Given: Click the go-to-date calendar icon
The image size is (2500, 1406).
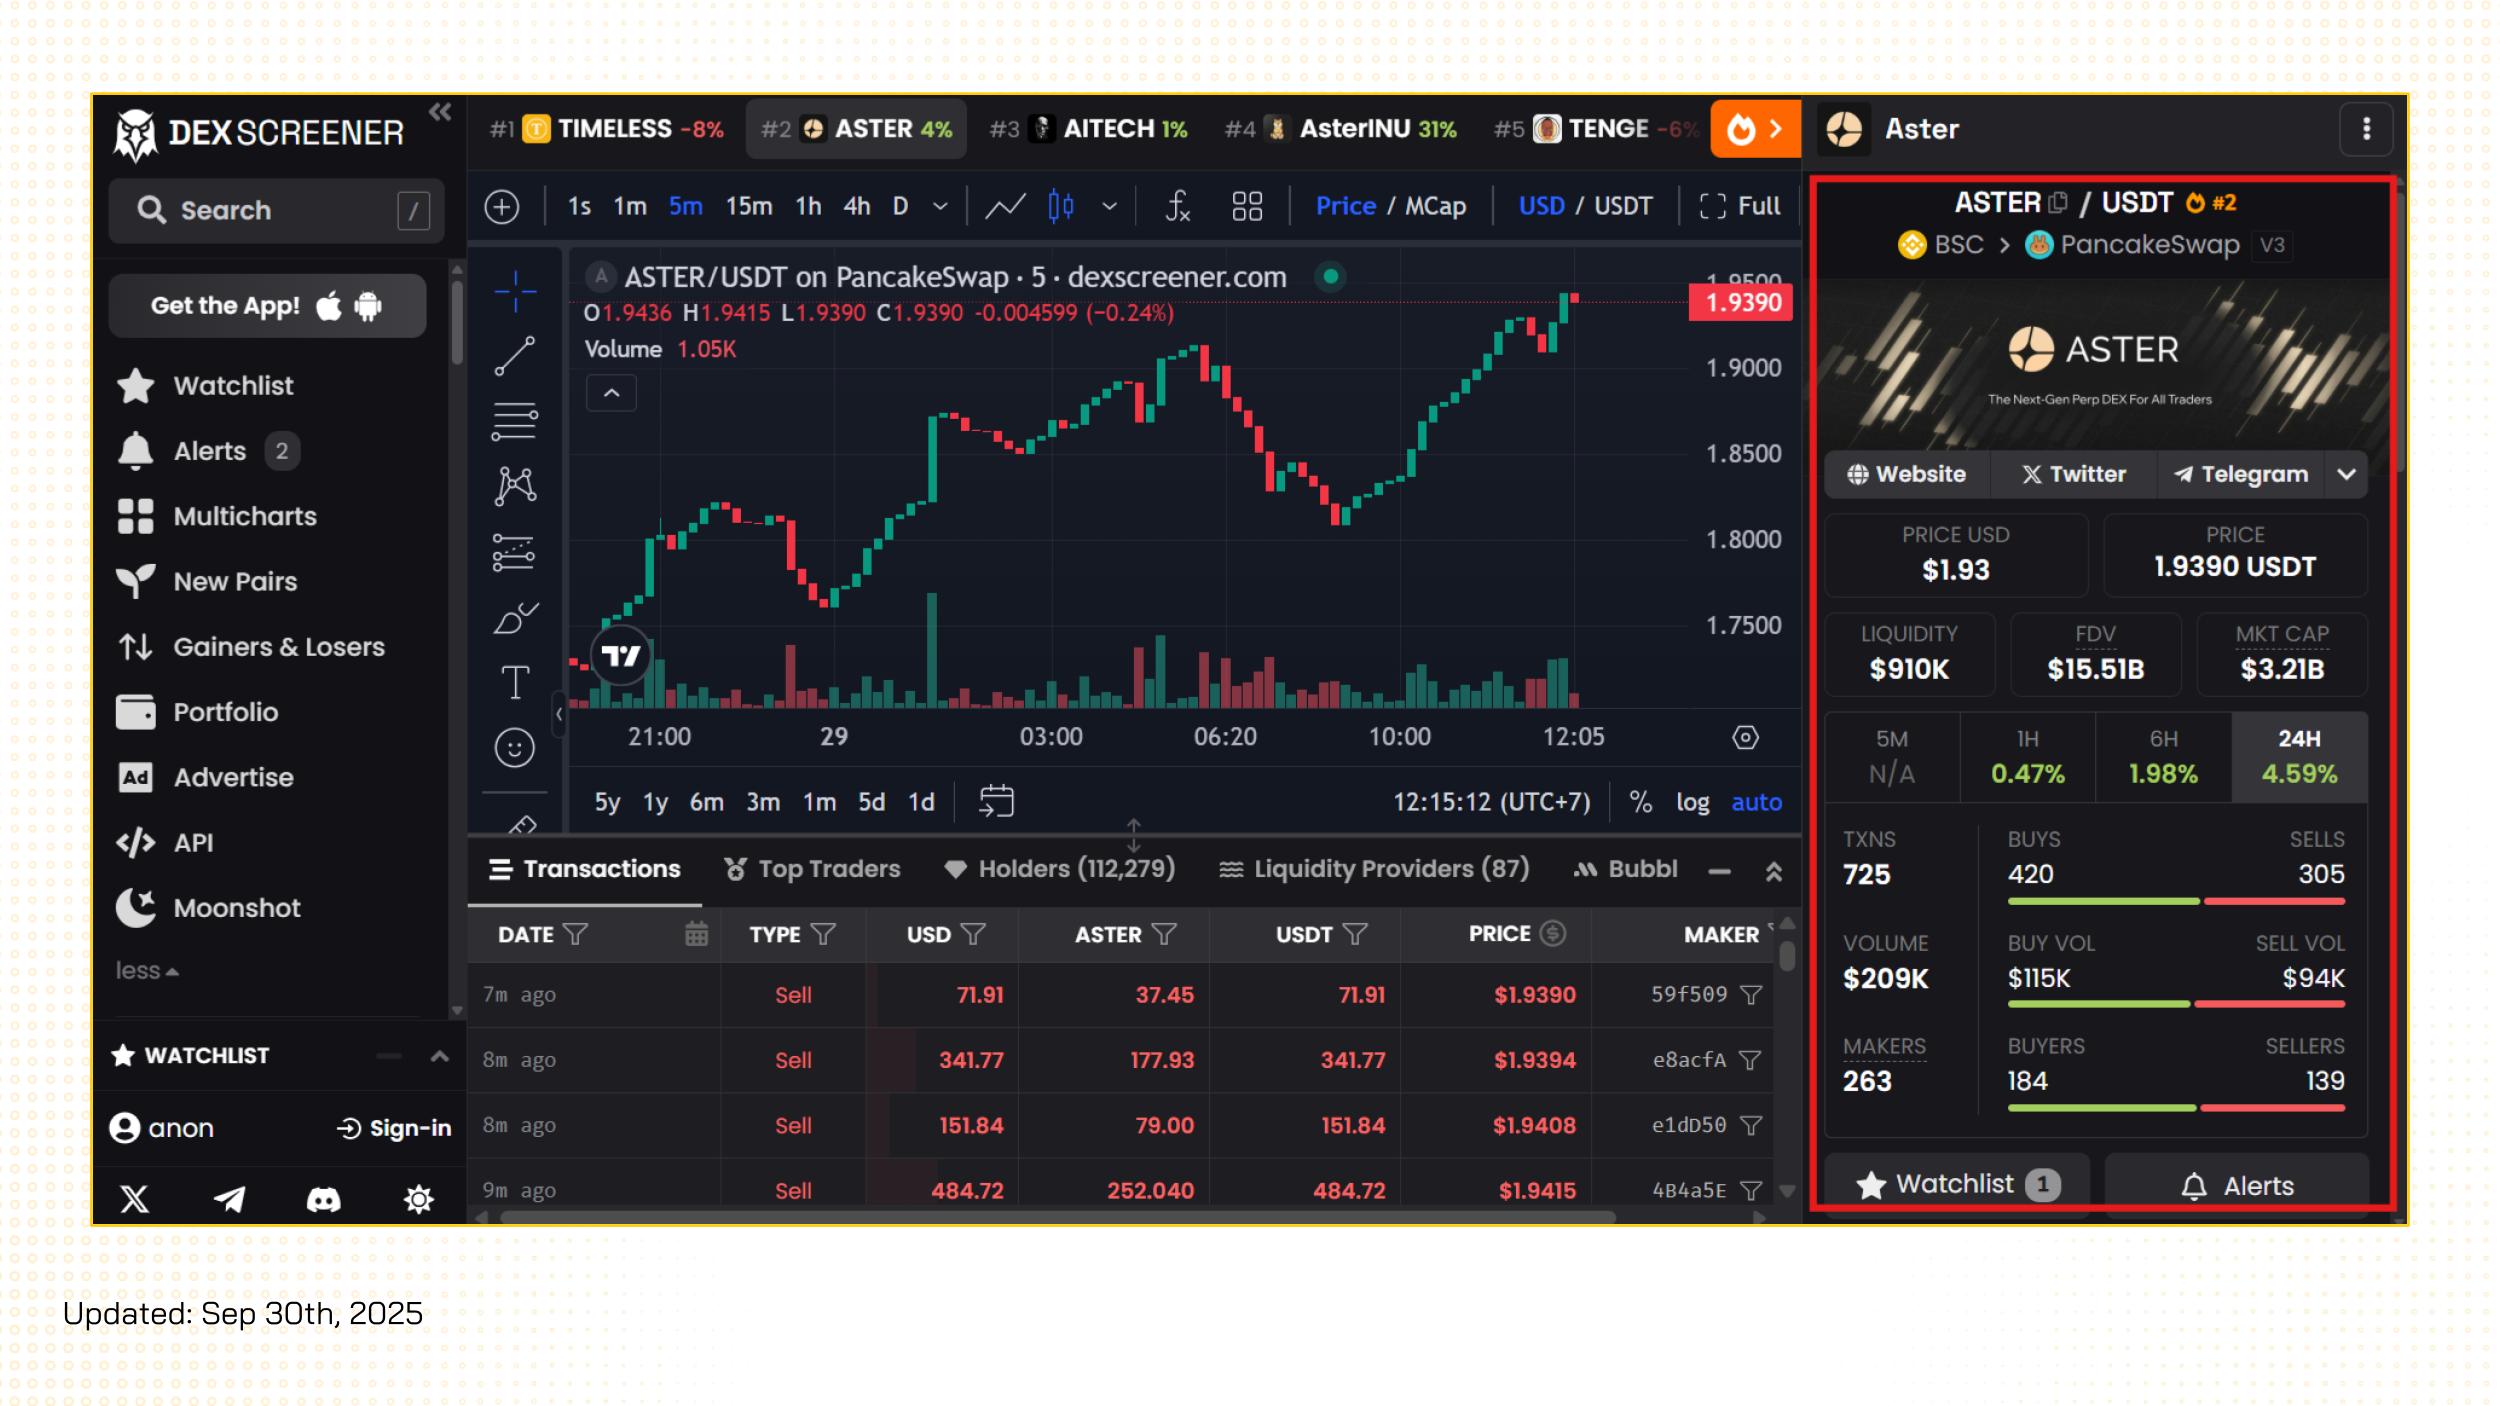Looking at the screenshot, I should [996, 801].
